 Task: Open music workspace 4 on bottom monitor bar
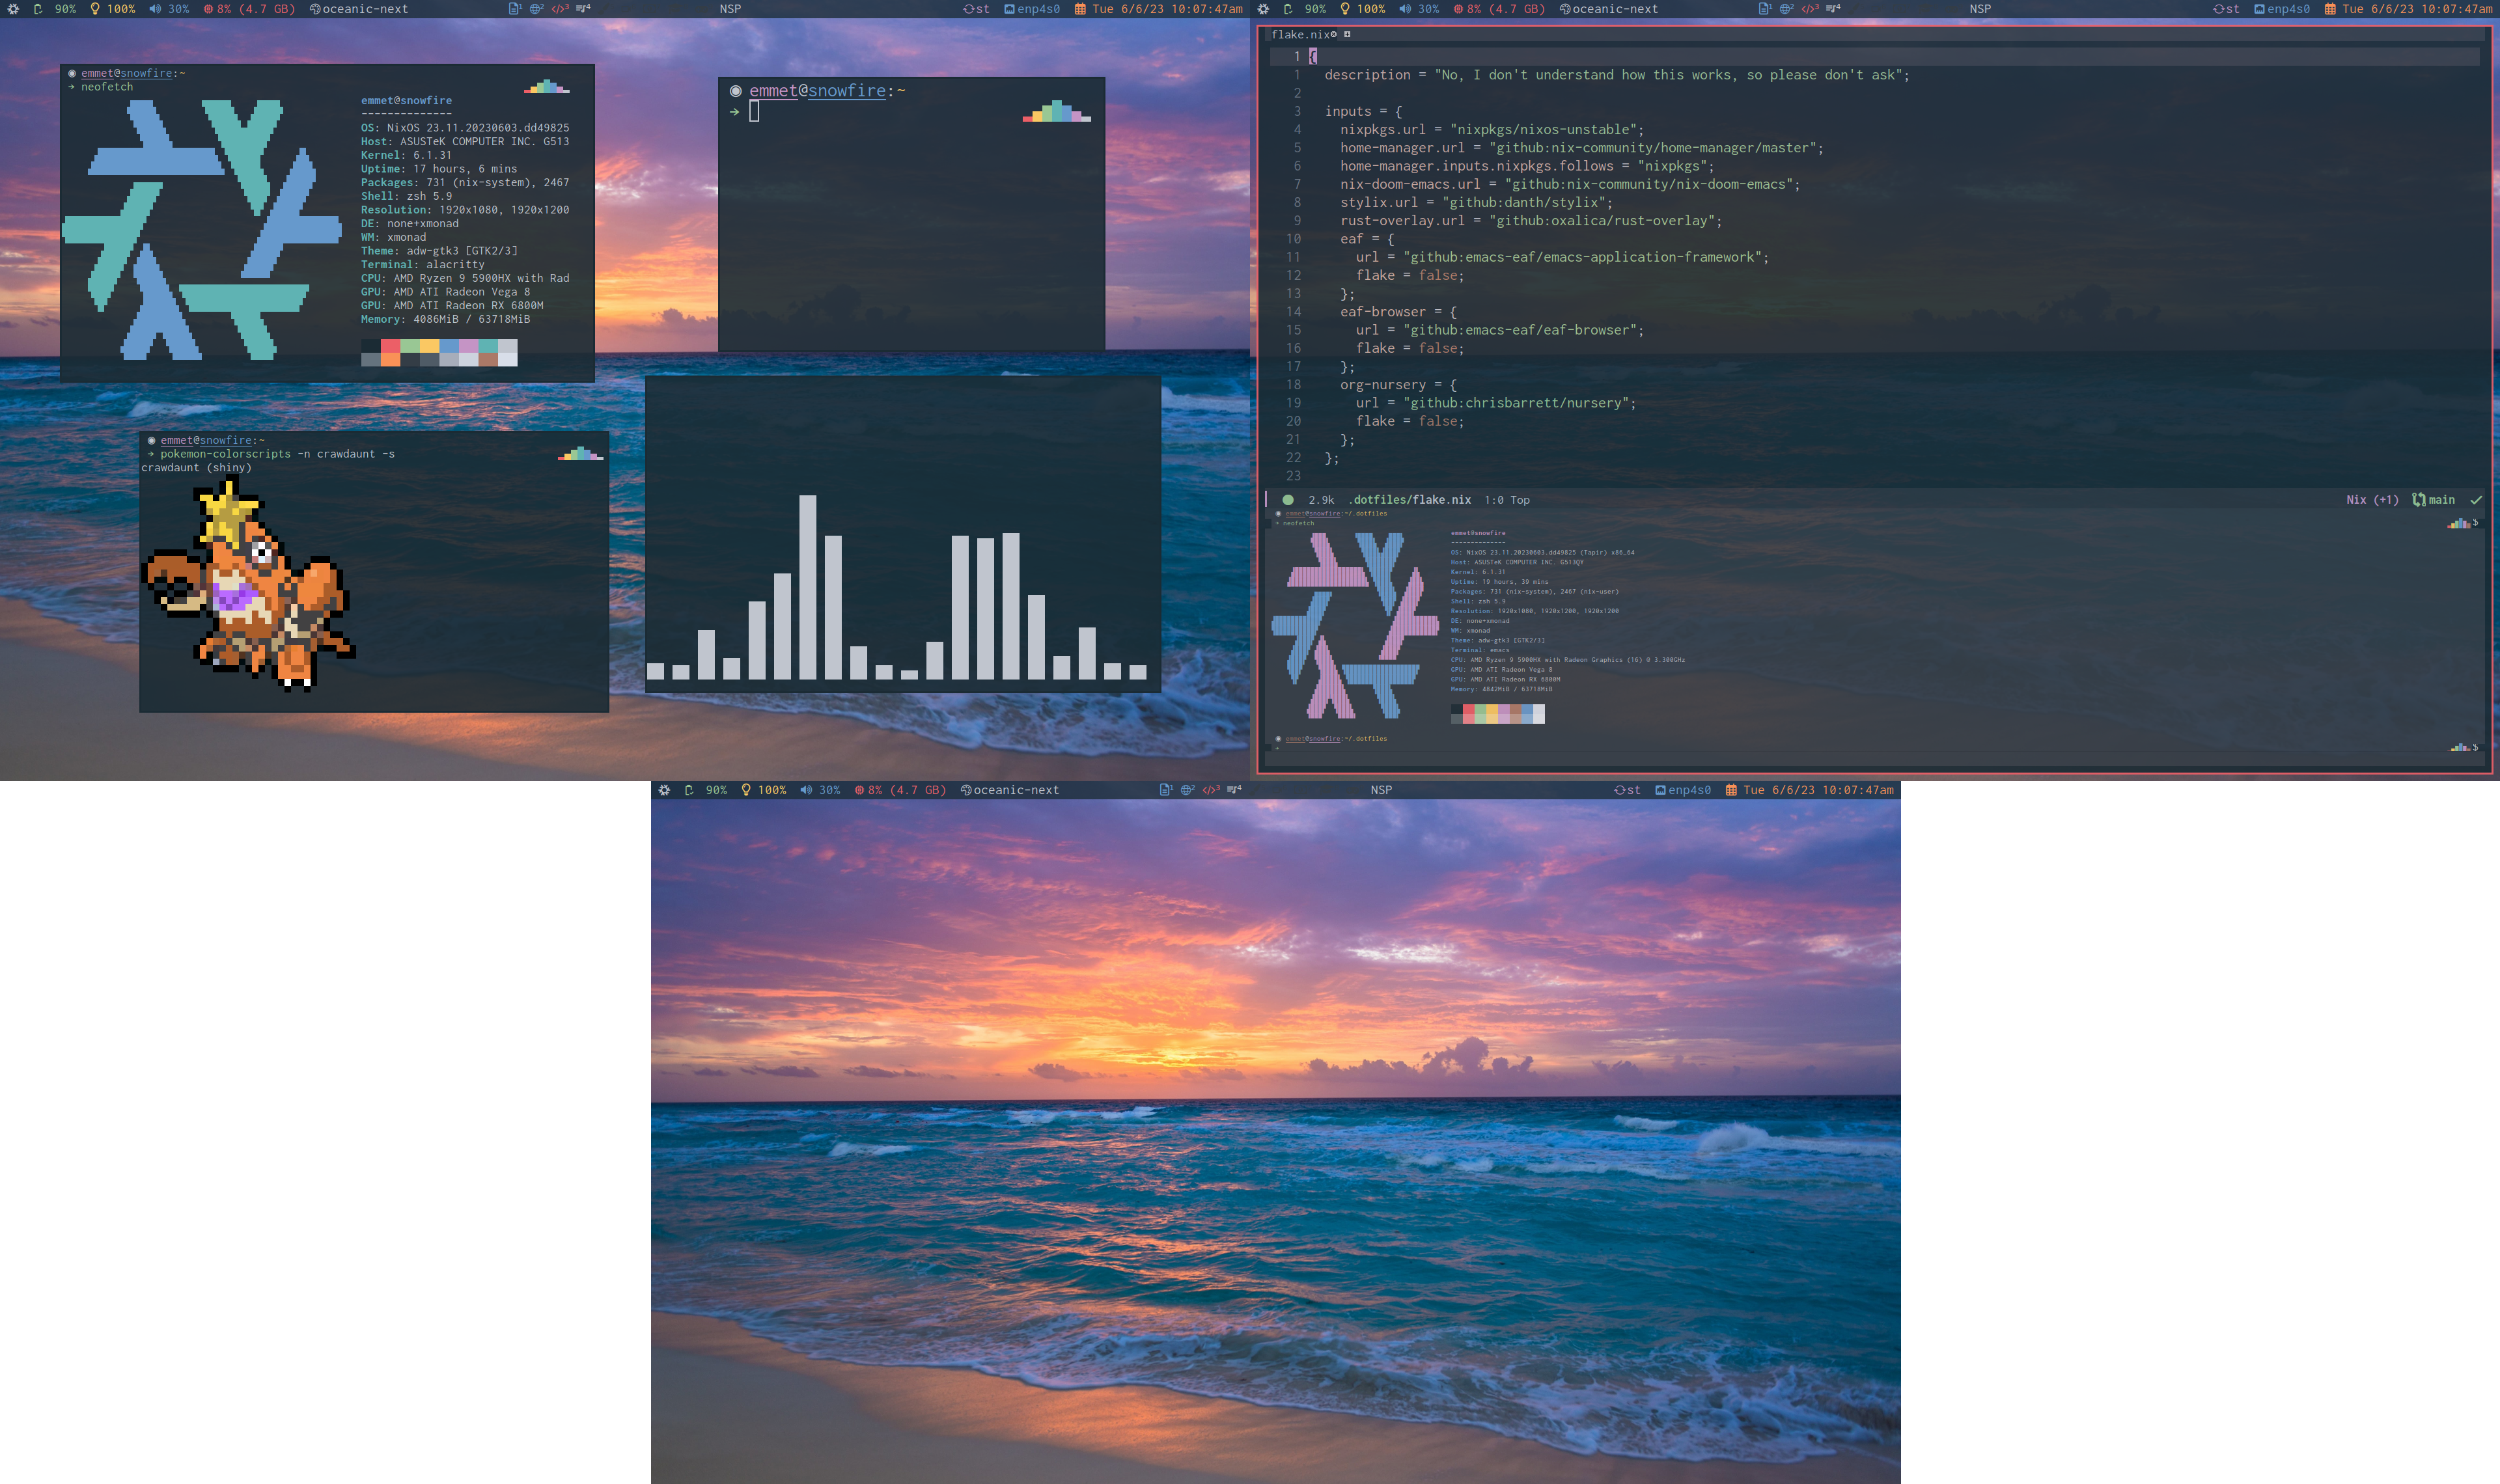click(x=1234, y=790)
